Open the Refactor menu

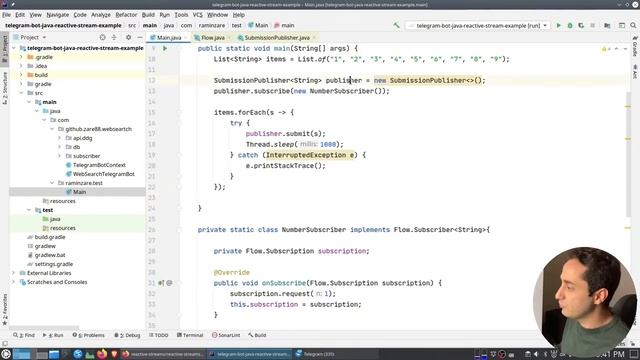click(126, 15)
